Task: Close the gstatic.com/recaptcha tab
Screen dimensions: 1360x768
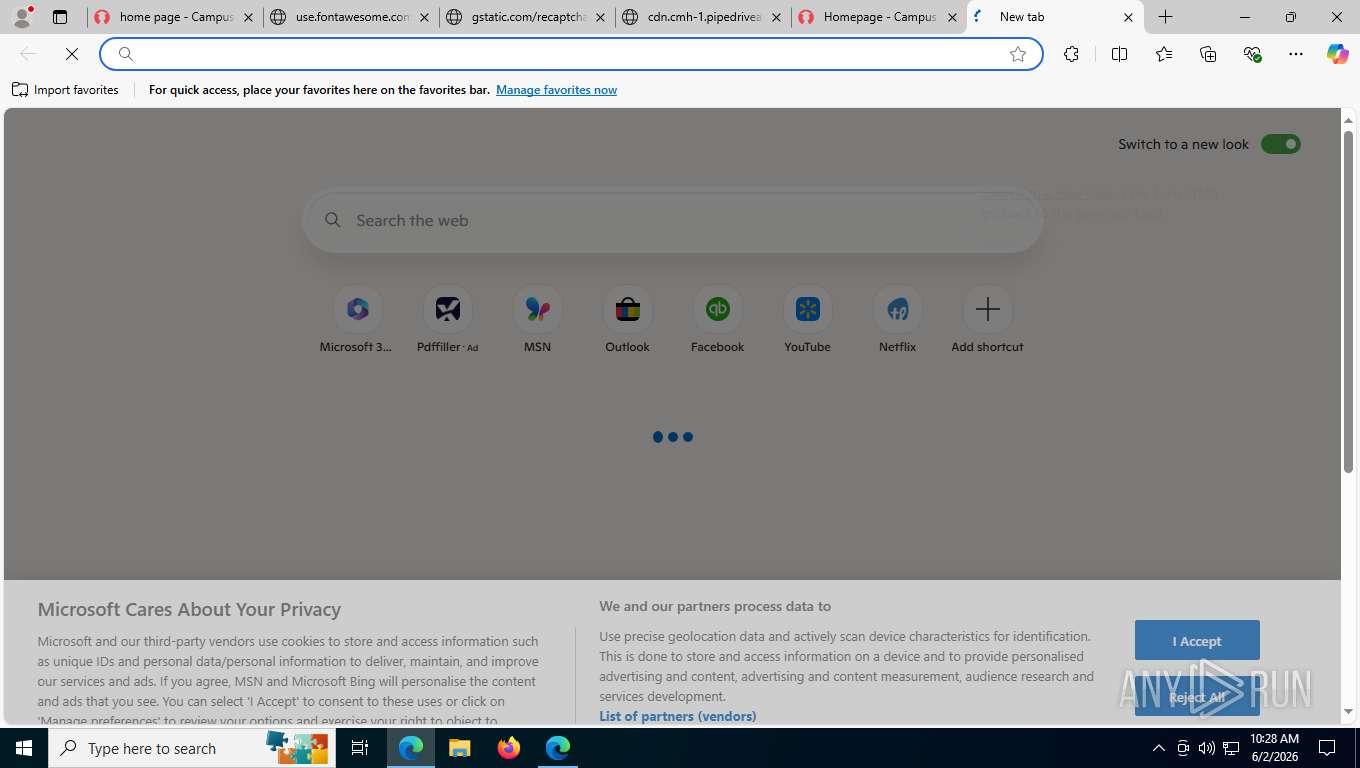Action: 600,17
